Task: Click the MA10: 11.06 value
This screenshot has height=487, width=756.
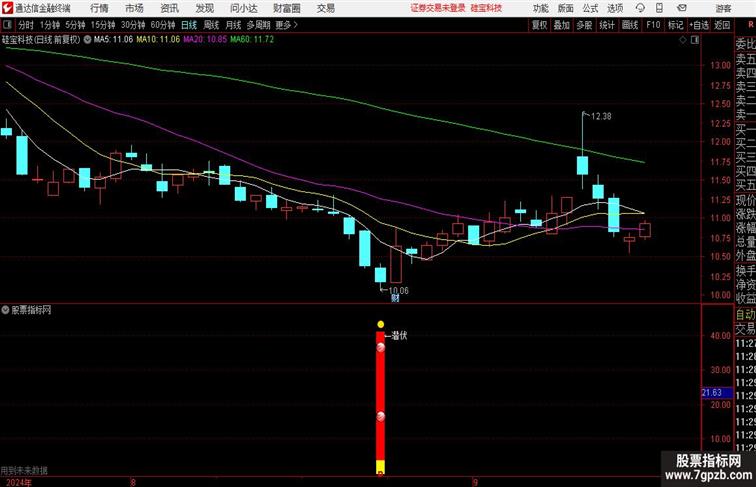Action: (x=158, y=40)
